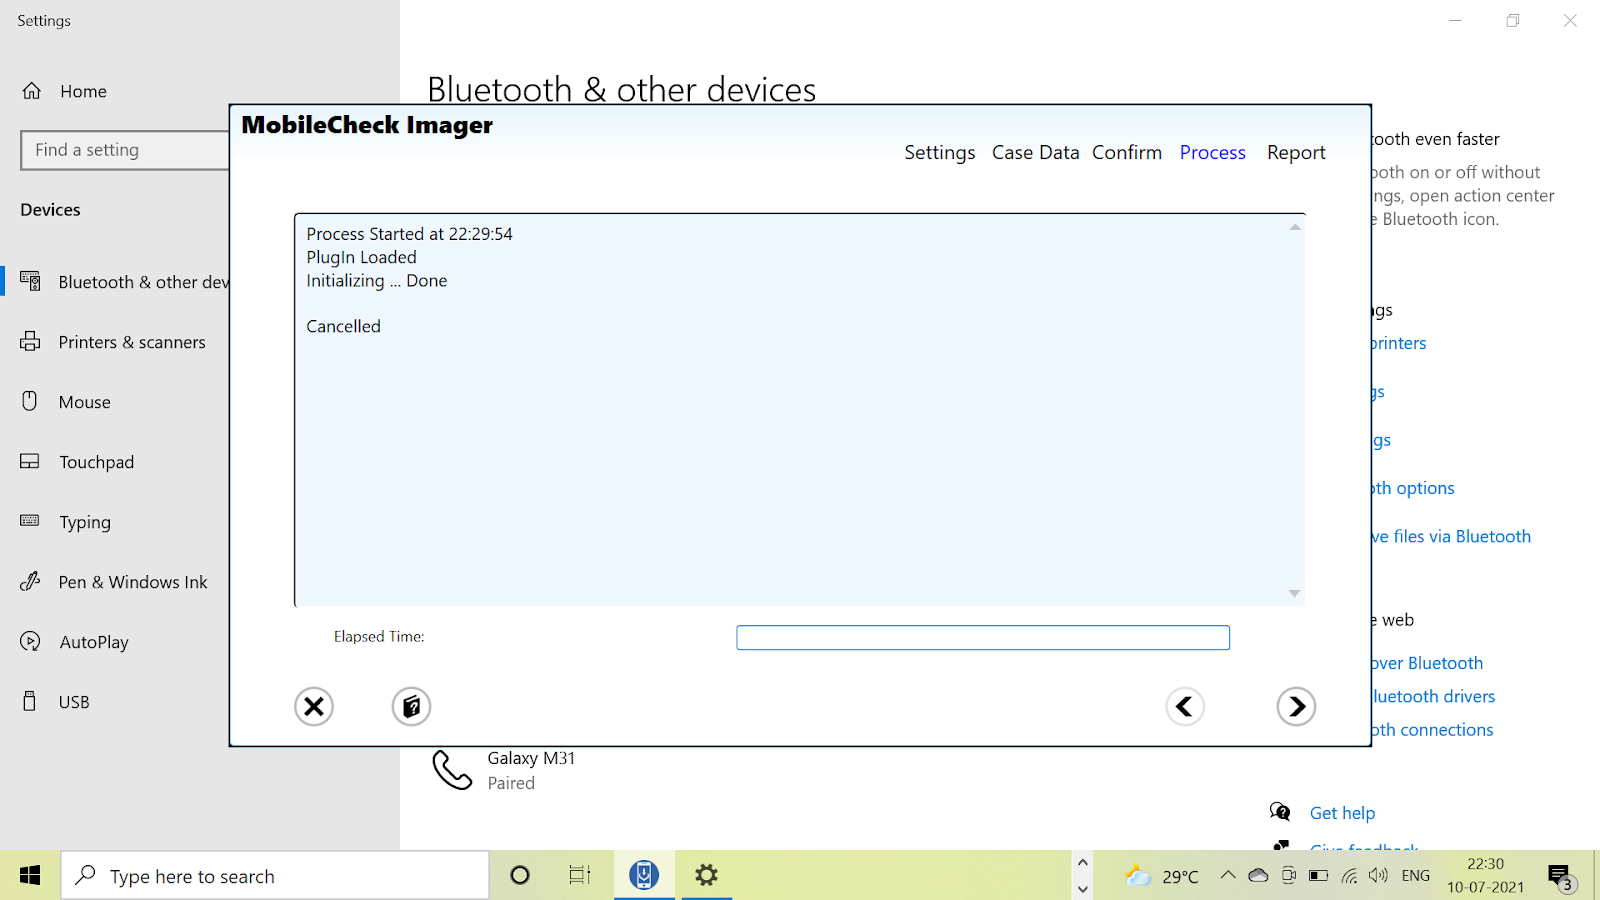Switch the ENG input language
This screenshot has width=1600, height=900.
(x=1416, y=876)
